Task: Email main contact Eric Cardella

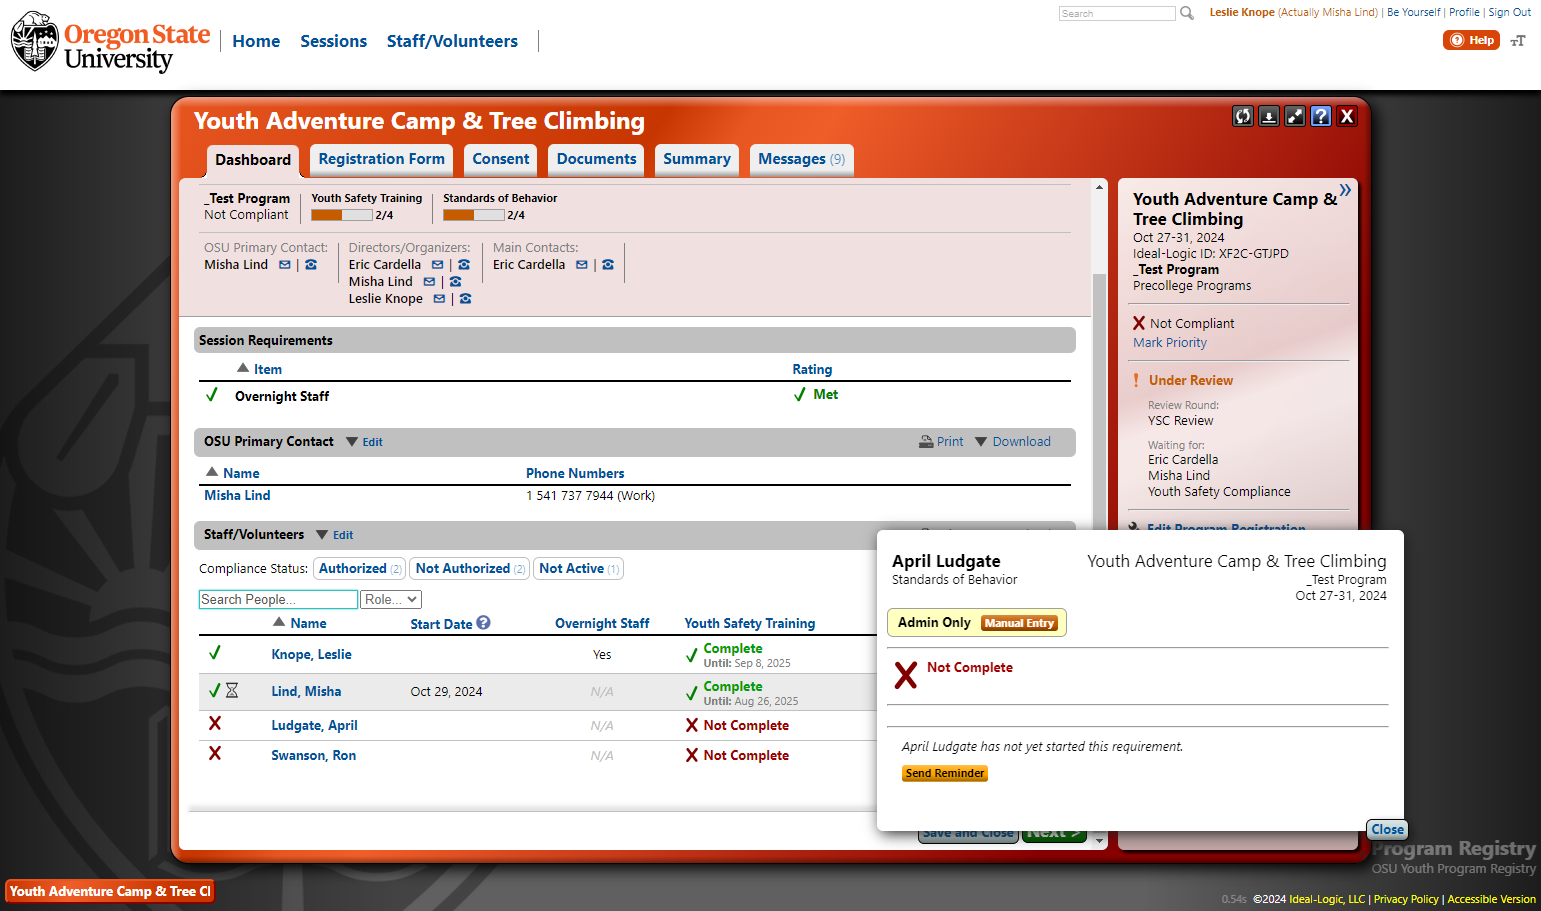Action: point(582,265)
